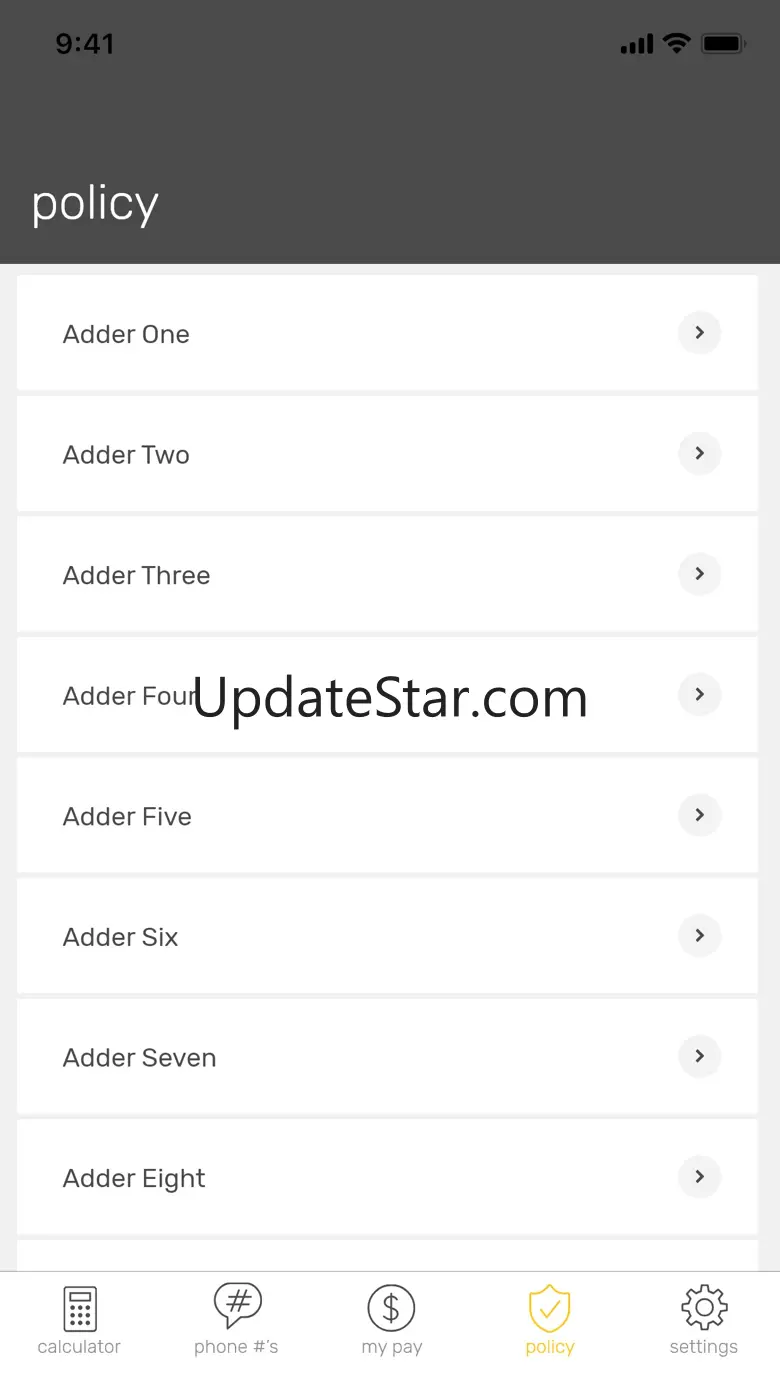The image size is (780, 1387).
Task: Expand Adder Two chevron arrow
Action: click(700, 453)
